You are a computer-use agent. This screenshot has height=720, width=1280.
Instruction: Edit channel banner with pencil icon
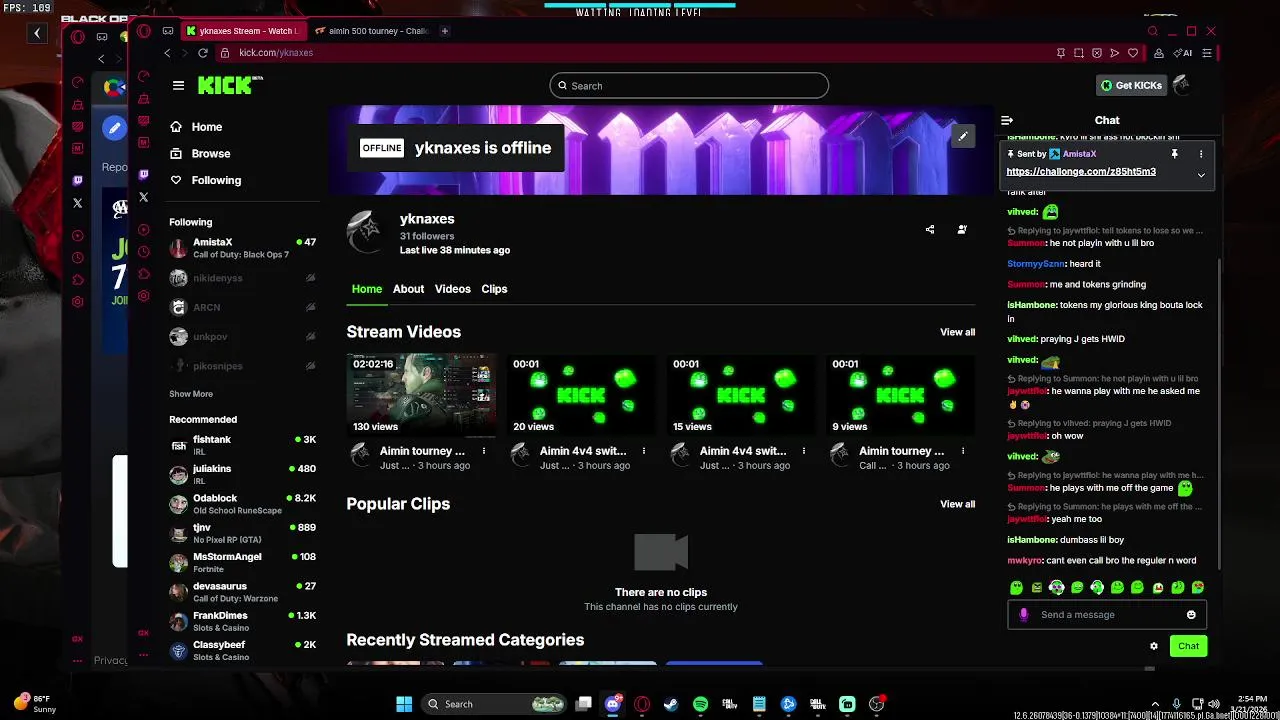pos(962,137)
